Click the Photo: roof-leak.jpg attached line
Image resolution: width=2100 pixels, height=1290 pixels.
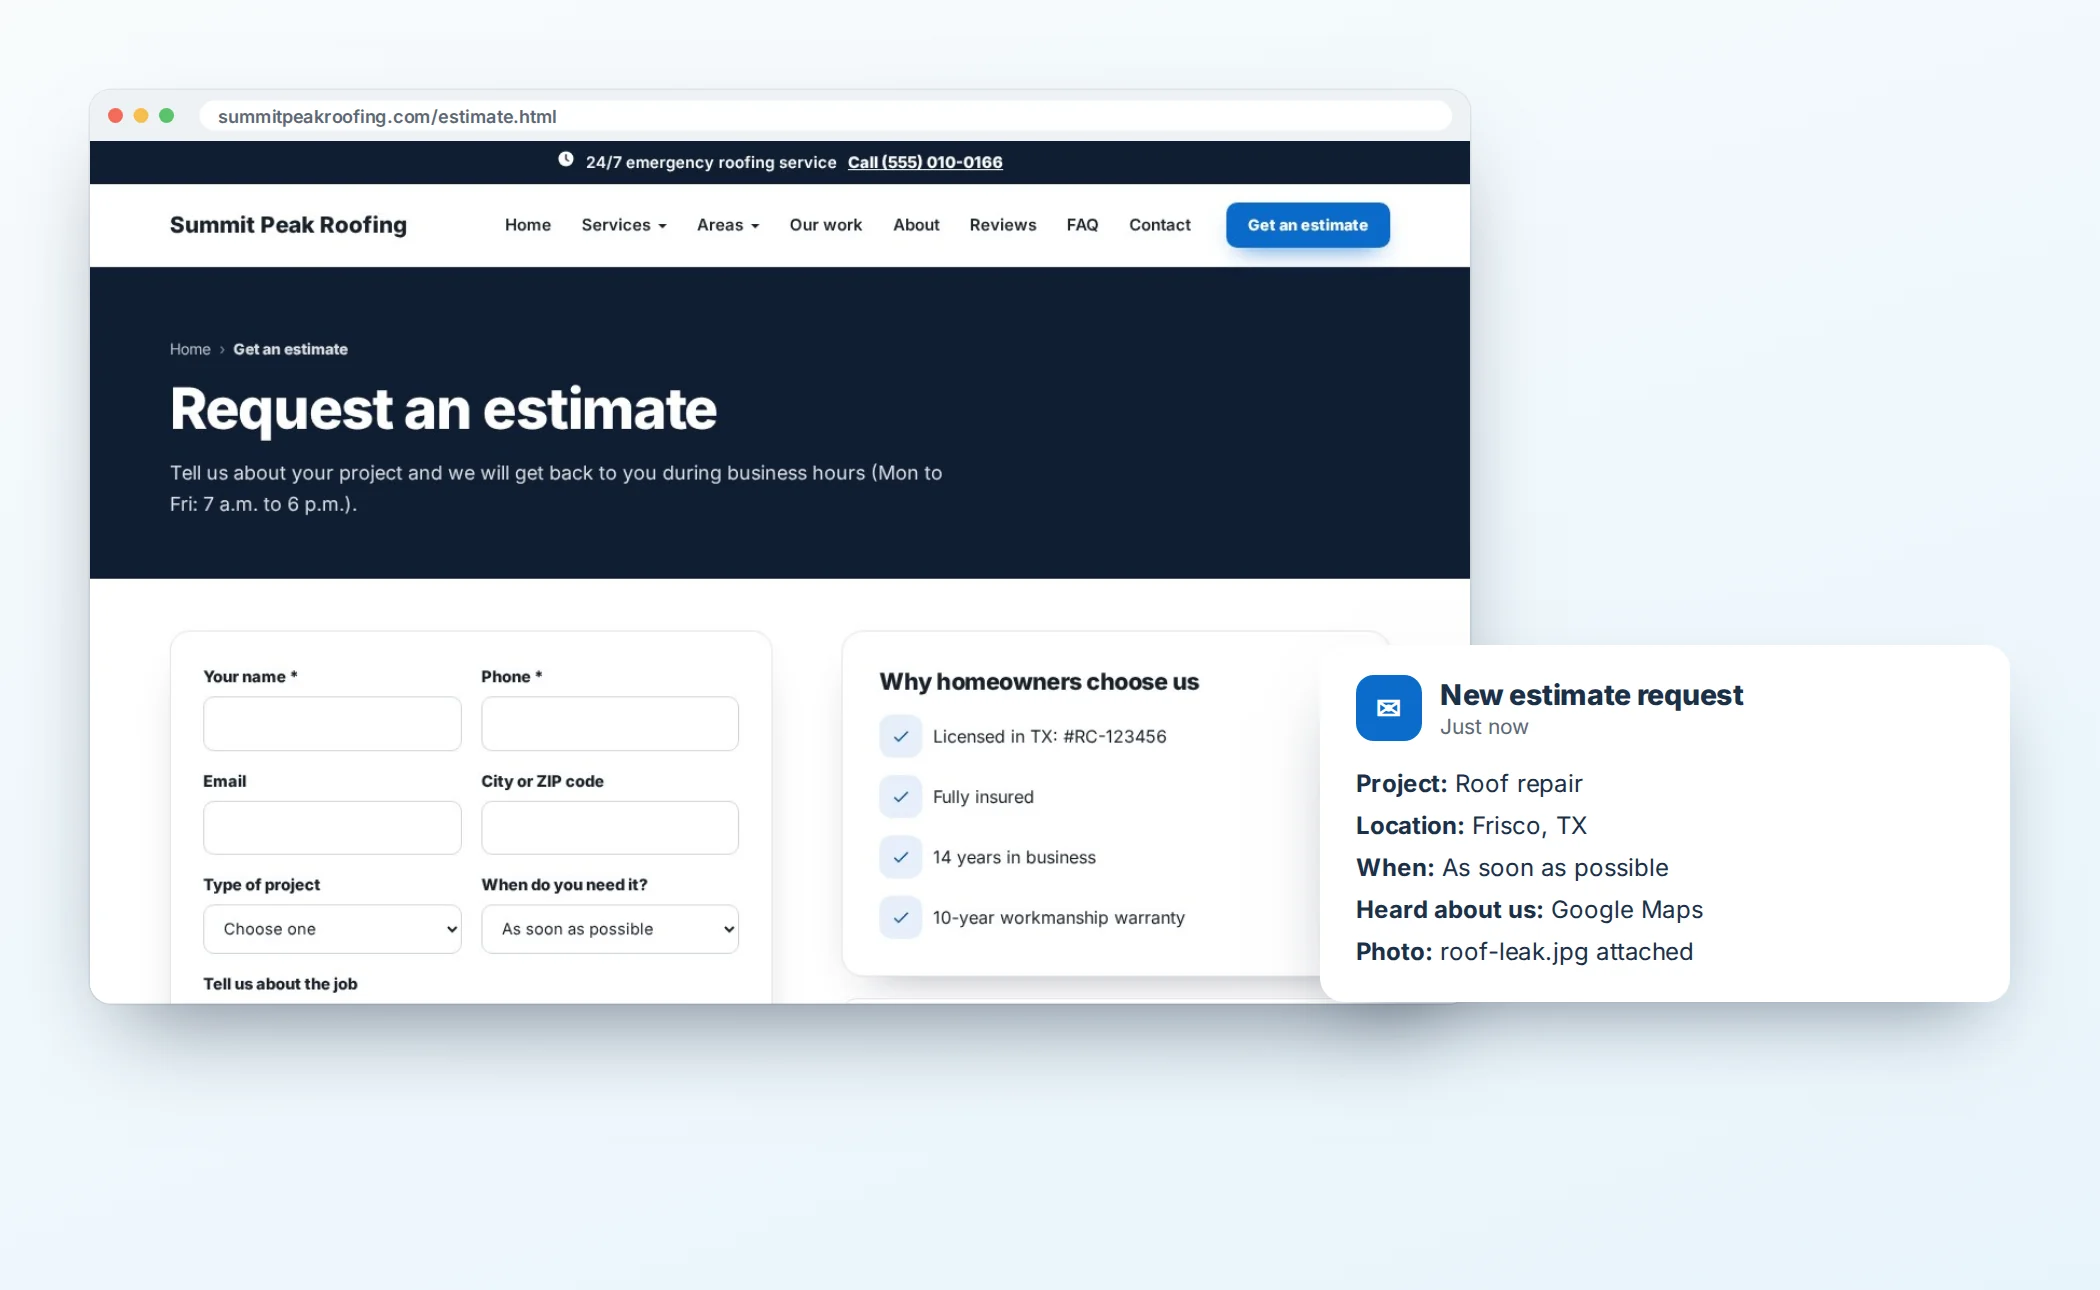point(1524,951)
